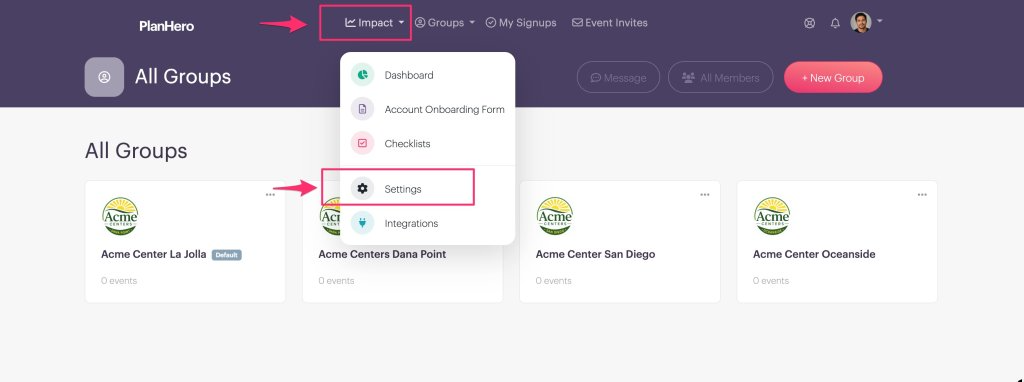
Task: Click the New Group button
Action: (833, 77)
